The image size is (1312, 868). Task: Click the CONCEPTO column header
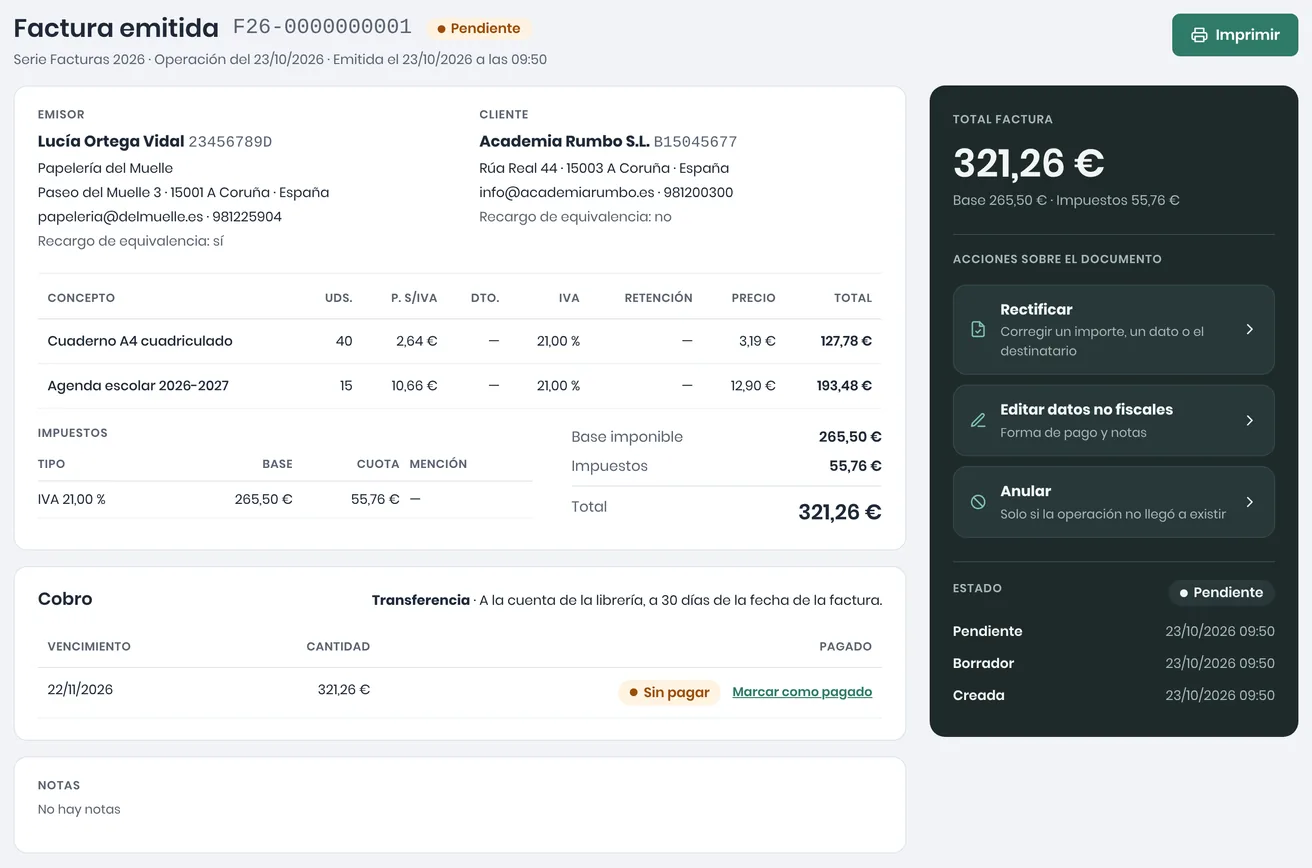tap(81, 298)
